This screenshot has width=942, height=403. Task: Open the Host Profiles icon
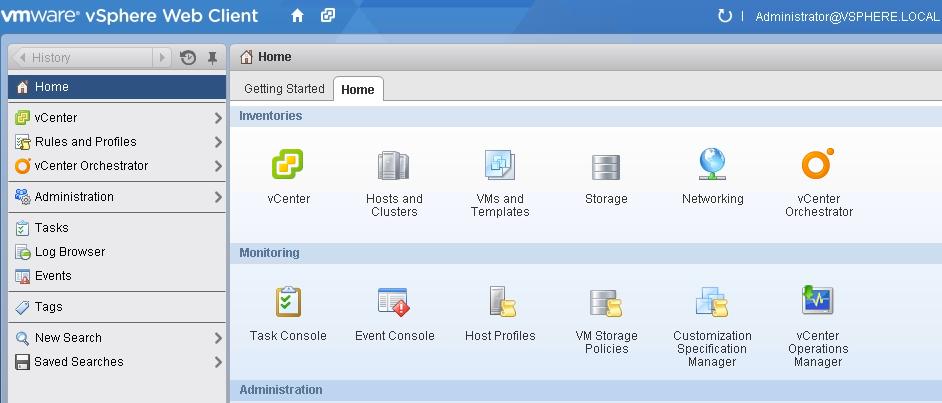click(x=502, y=301)
